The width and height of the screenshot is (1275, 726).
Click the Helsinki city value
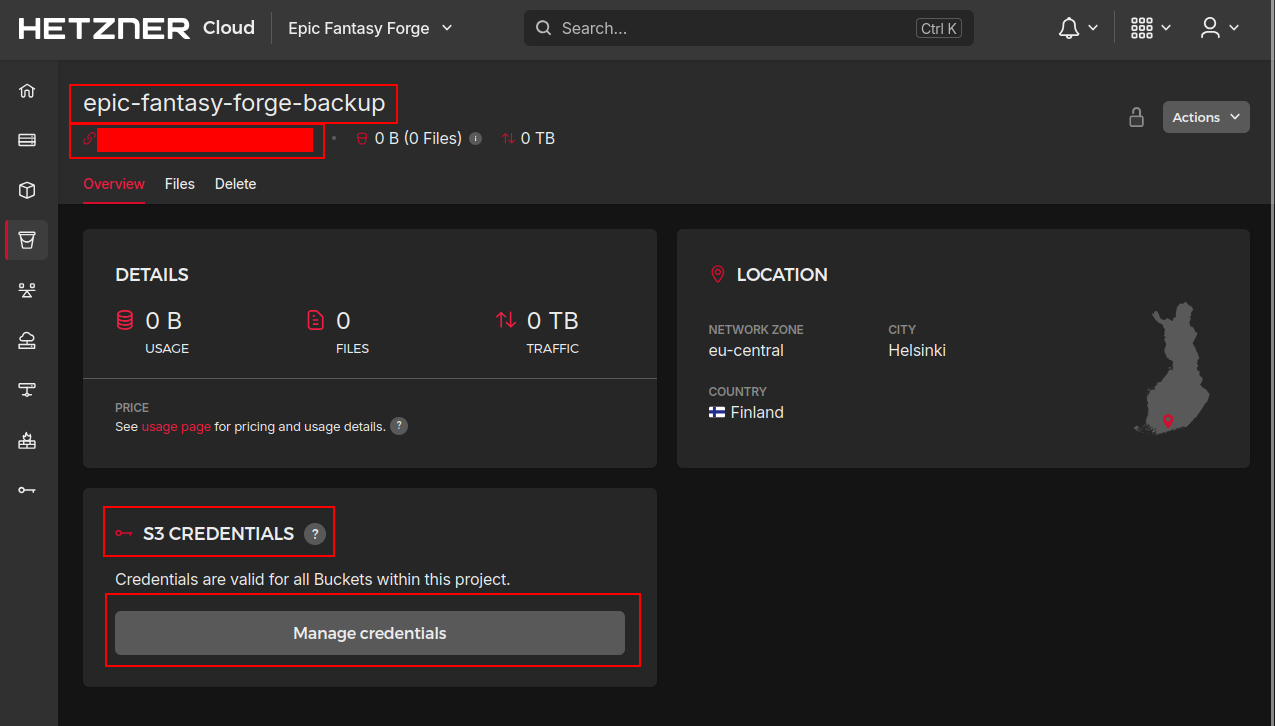click(x=917, y=351)
